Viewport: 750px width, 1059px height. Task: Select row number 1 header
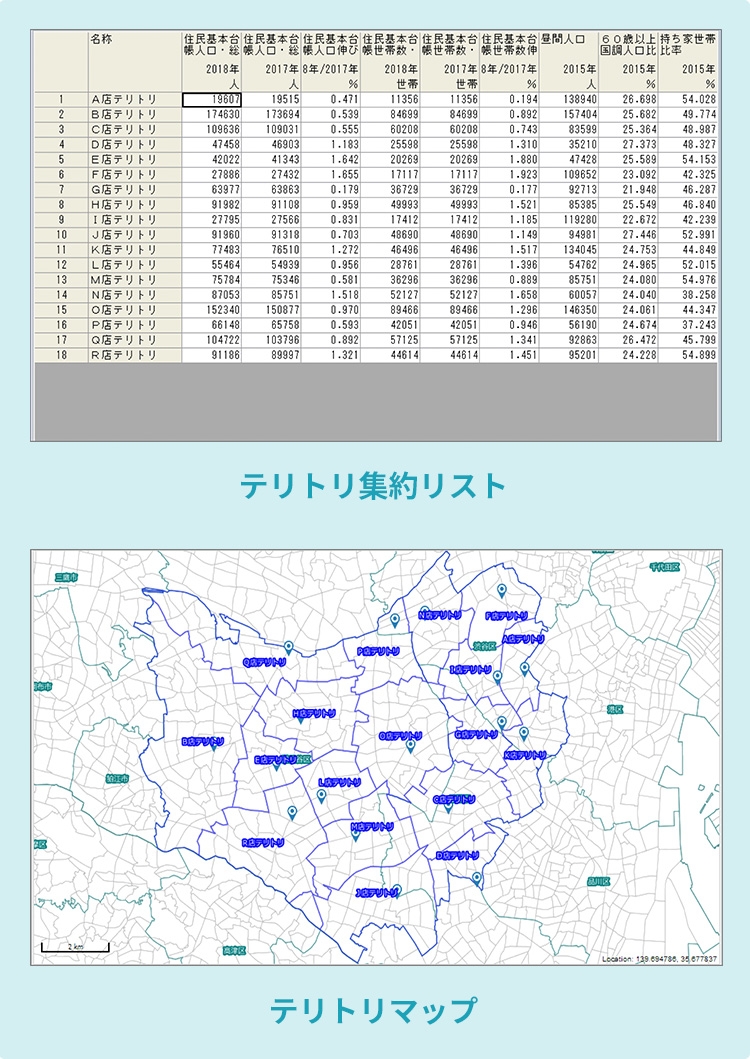[61, 99]
